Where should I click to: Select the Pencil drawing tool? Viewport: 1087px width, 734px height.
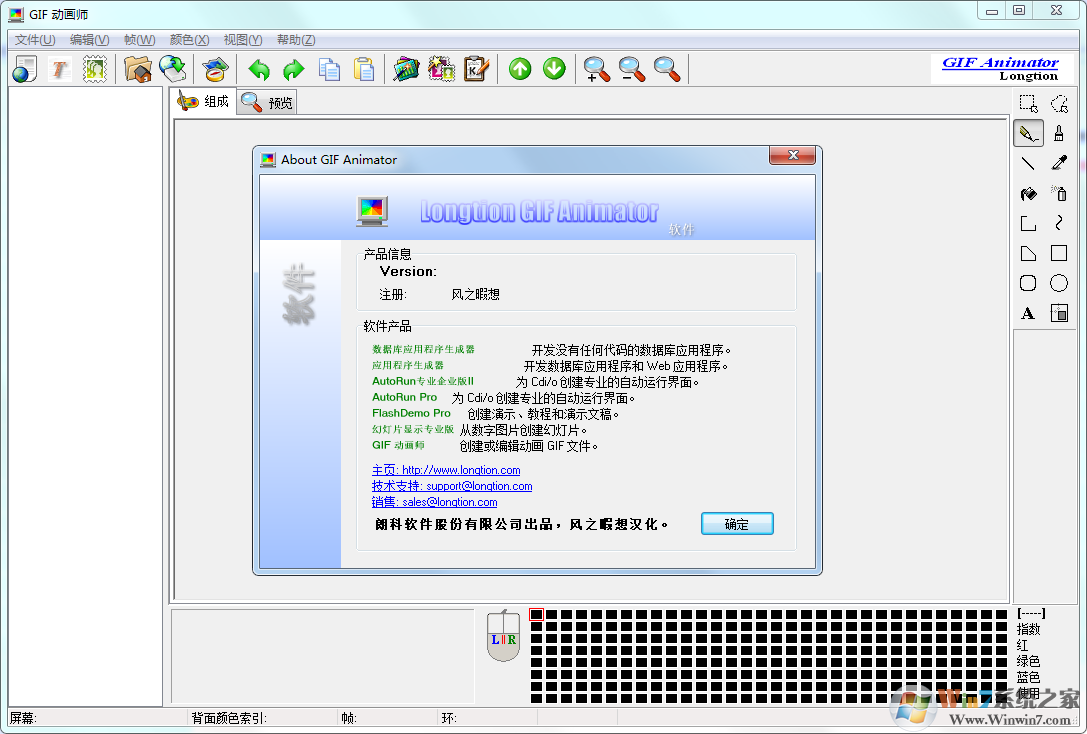[1028, 132]
